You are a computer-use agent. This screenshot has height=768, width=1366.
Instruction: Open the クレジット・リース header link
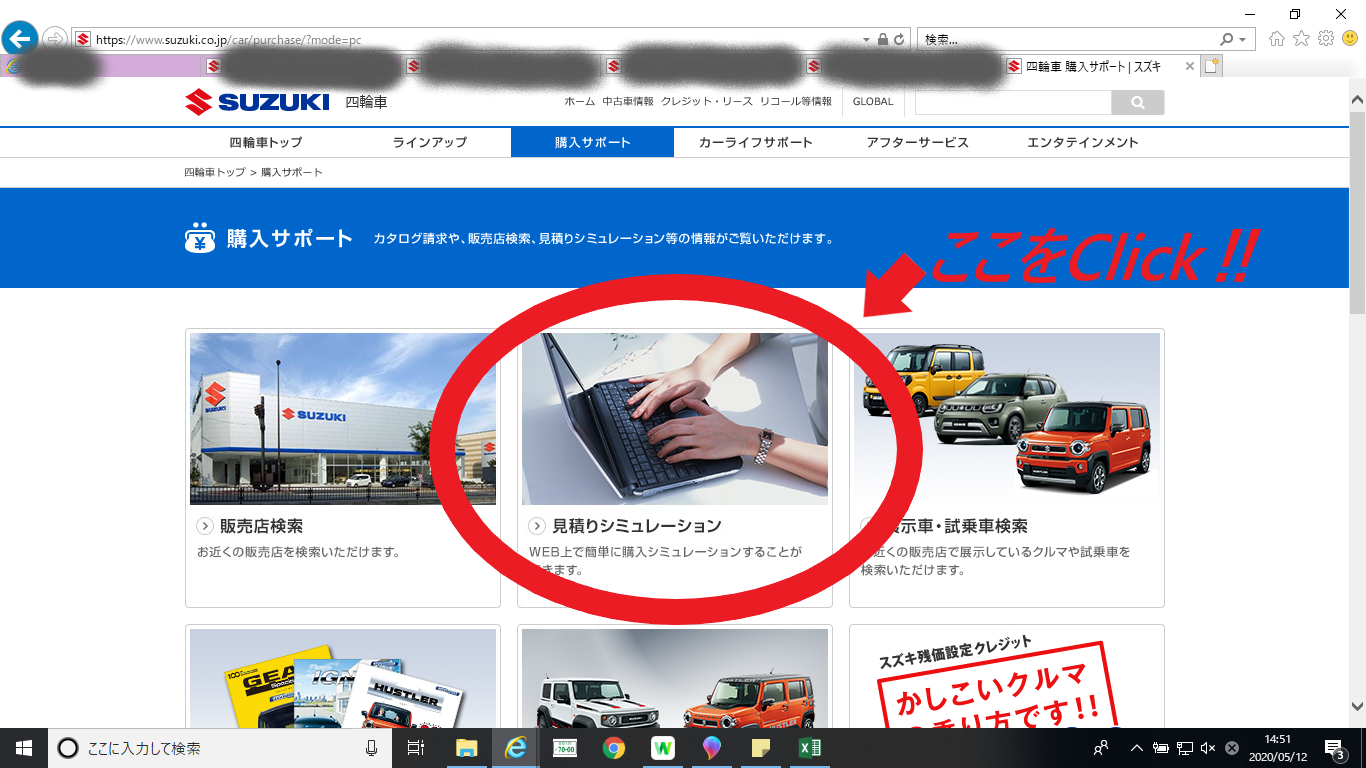(x=706, y=101)
